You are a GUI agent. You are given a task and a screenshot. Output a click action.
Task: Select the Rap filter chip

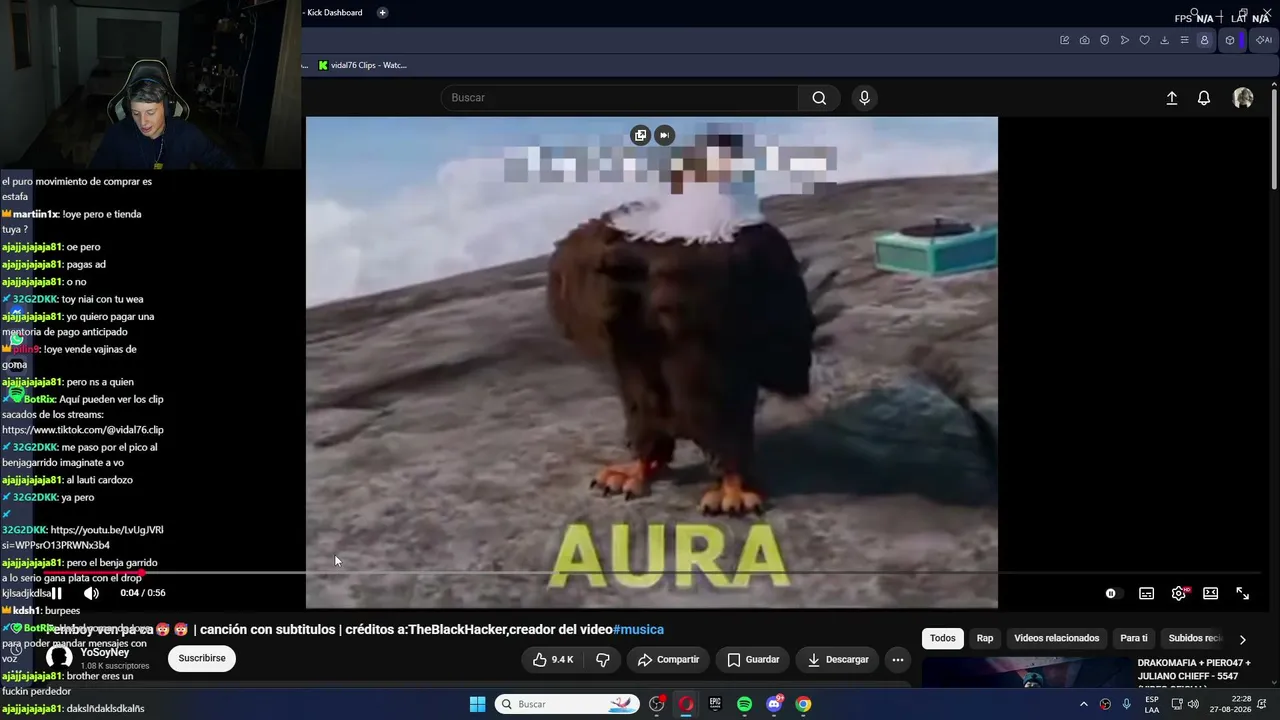point(985,638)
